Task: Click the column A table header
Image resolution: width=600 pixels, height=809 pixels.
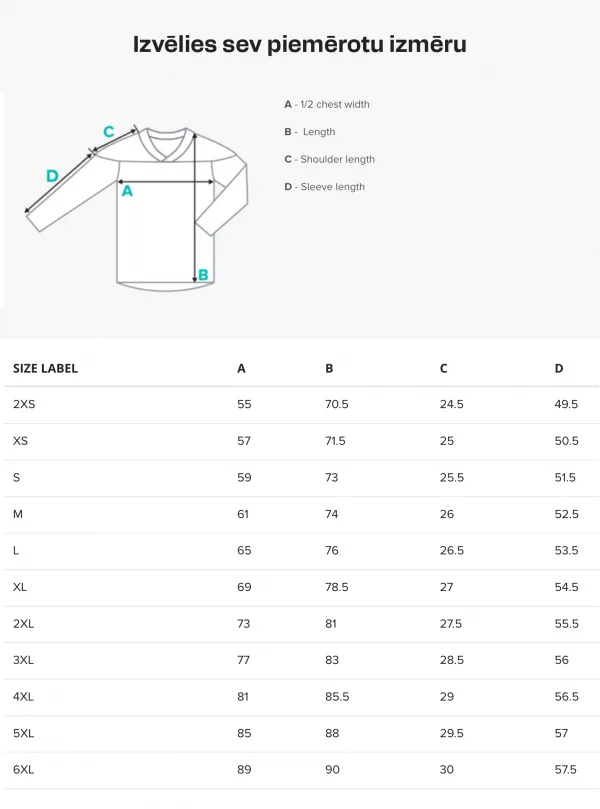Action: click(x=241, y=368)
